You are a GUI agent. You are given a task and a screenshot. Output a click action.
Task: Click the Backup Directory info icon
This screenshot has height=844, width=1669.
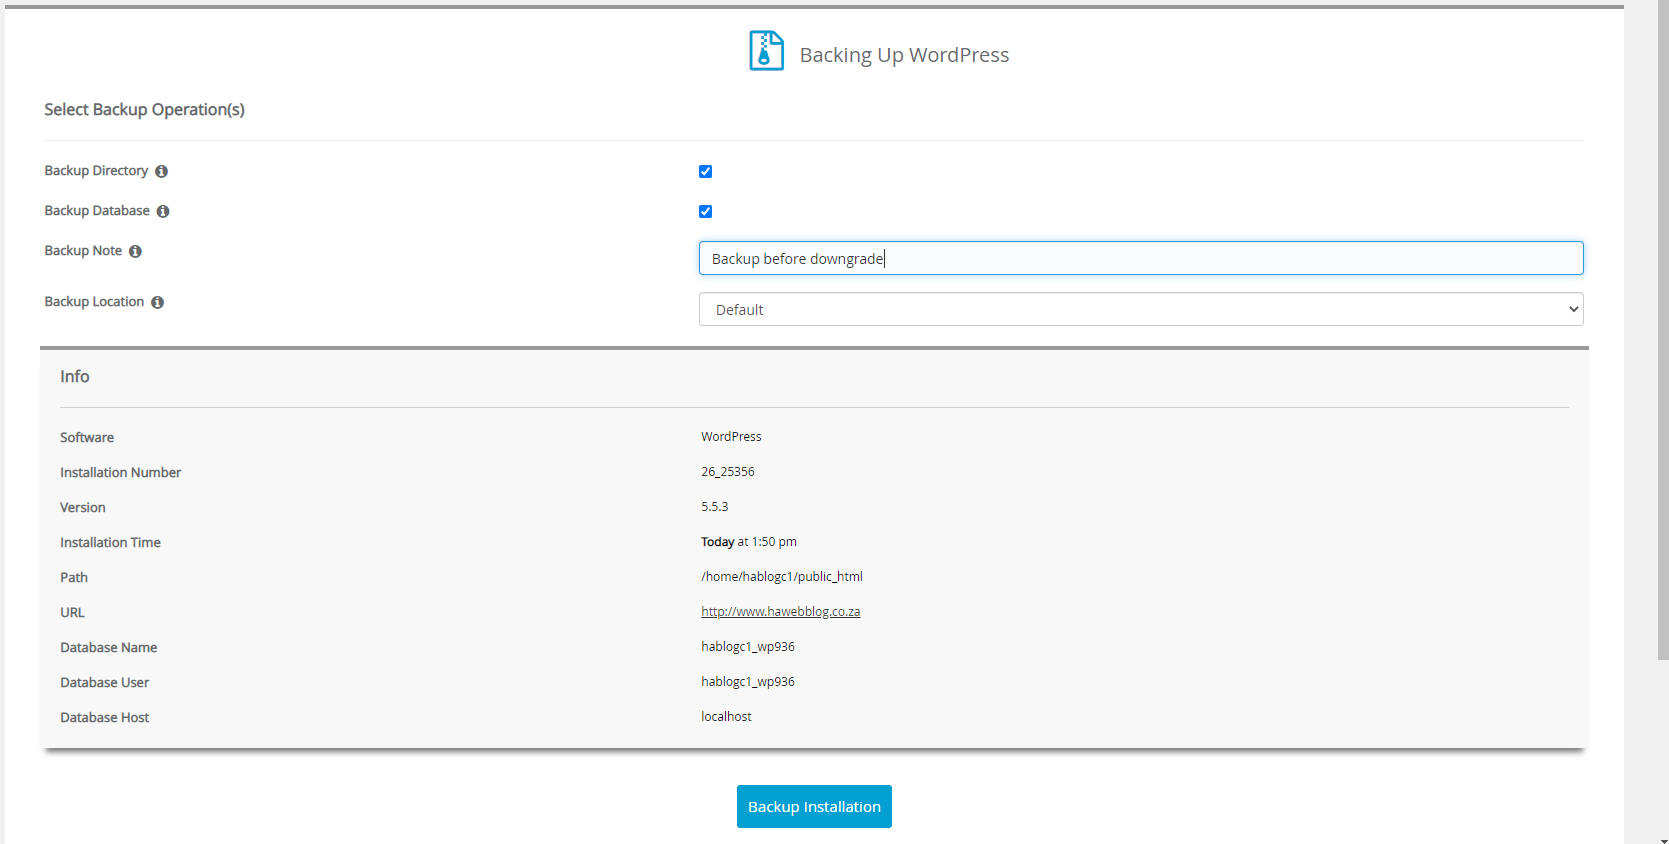161,172
